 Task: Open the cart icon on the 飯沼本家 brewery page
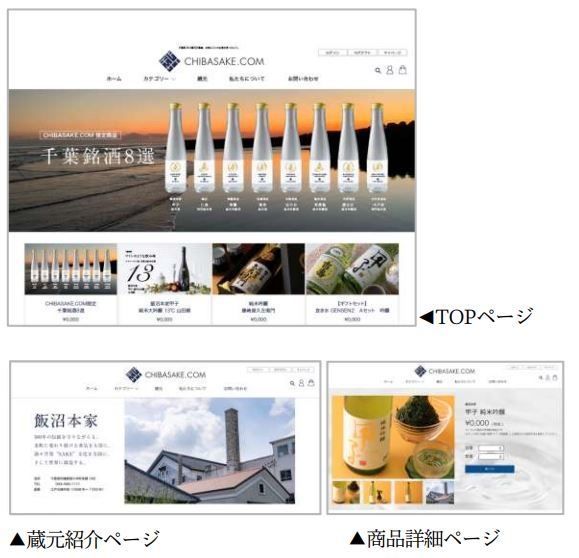click(311, 383)
